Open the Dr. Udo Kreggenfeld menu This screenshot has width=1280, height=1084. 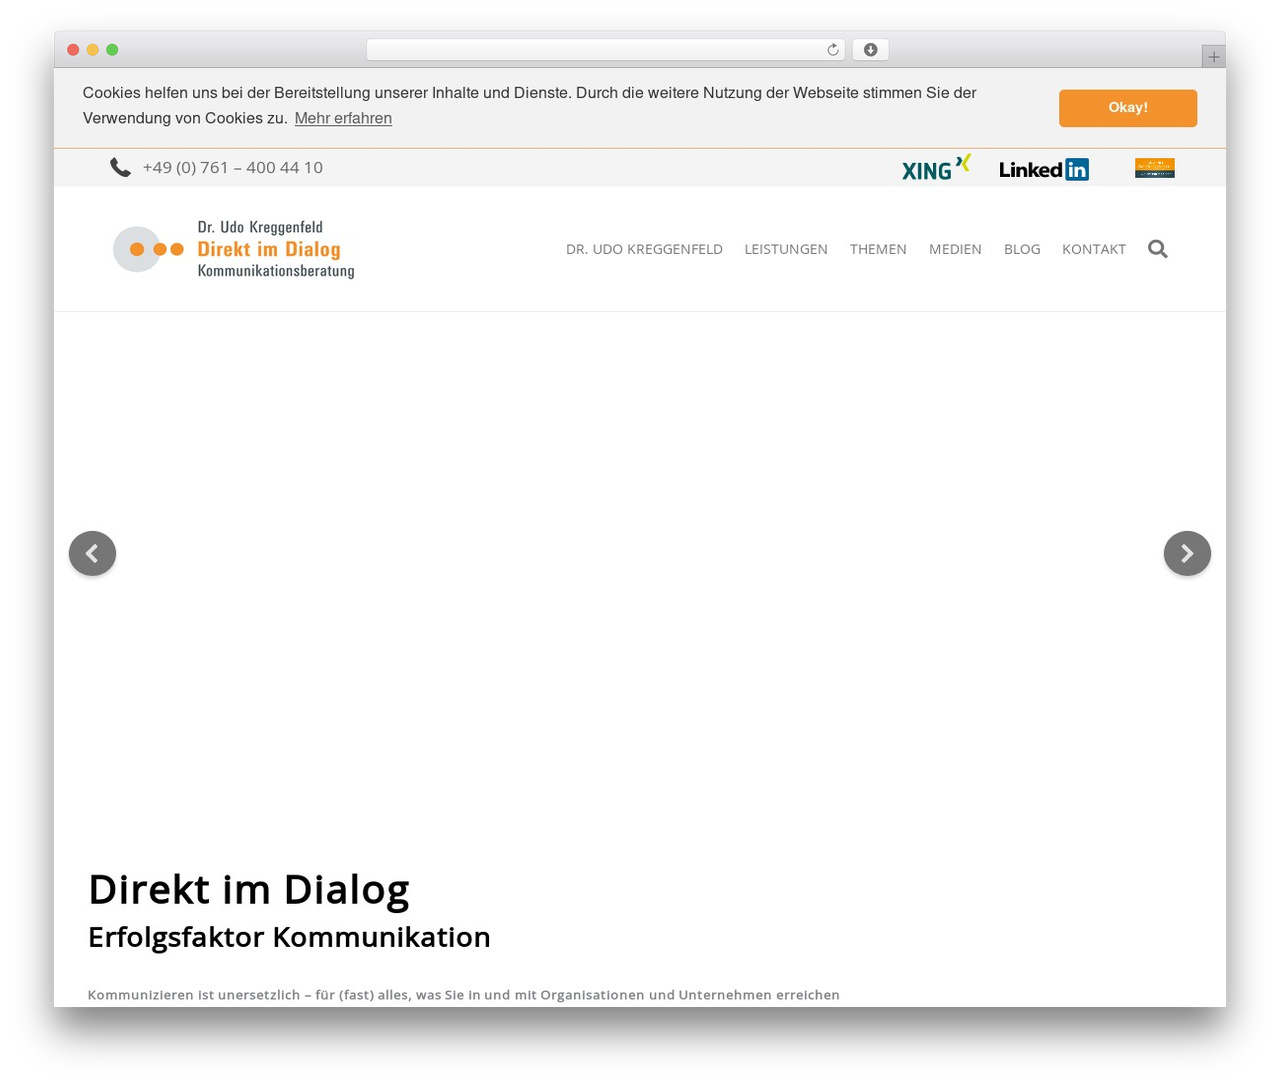[644, 249]
